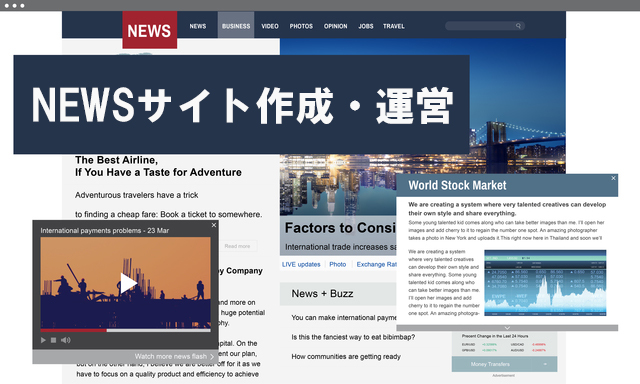Go to the VIDEO menu item
The height and width of the screenshot is (384, 640).
(270, 26)
